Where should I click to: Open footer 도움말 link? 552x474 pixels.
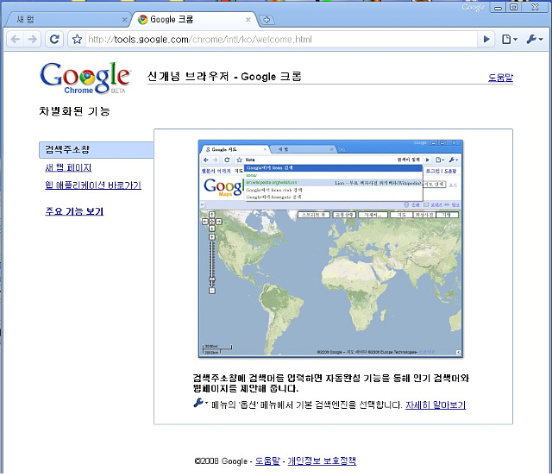(268, 461)
